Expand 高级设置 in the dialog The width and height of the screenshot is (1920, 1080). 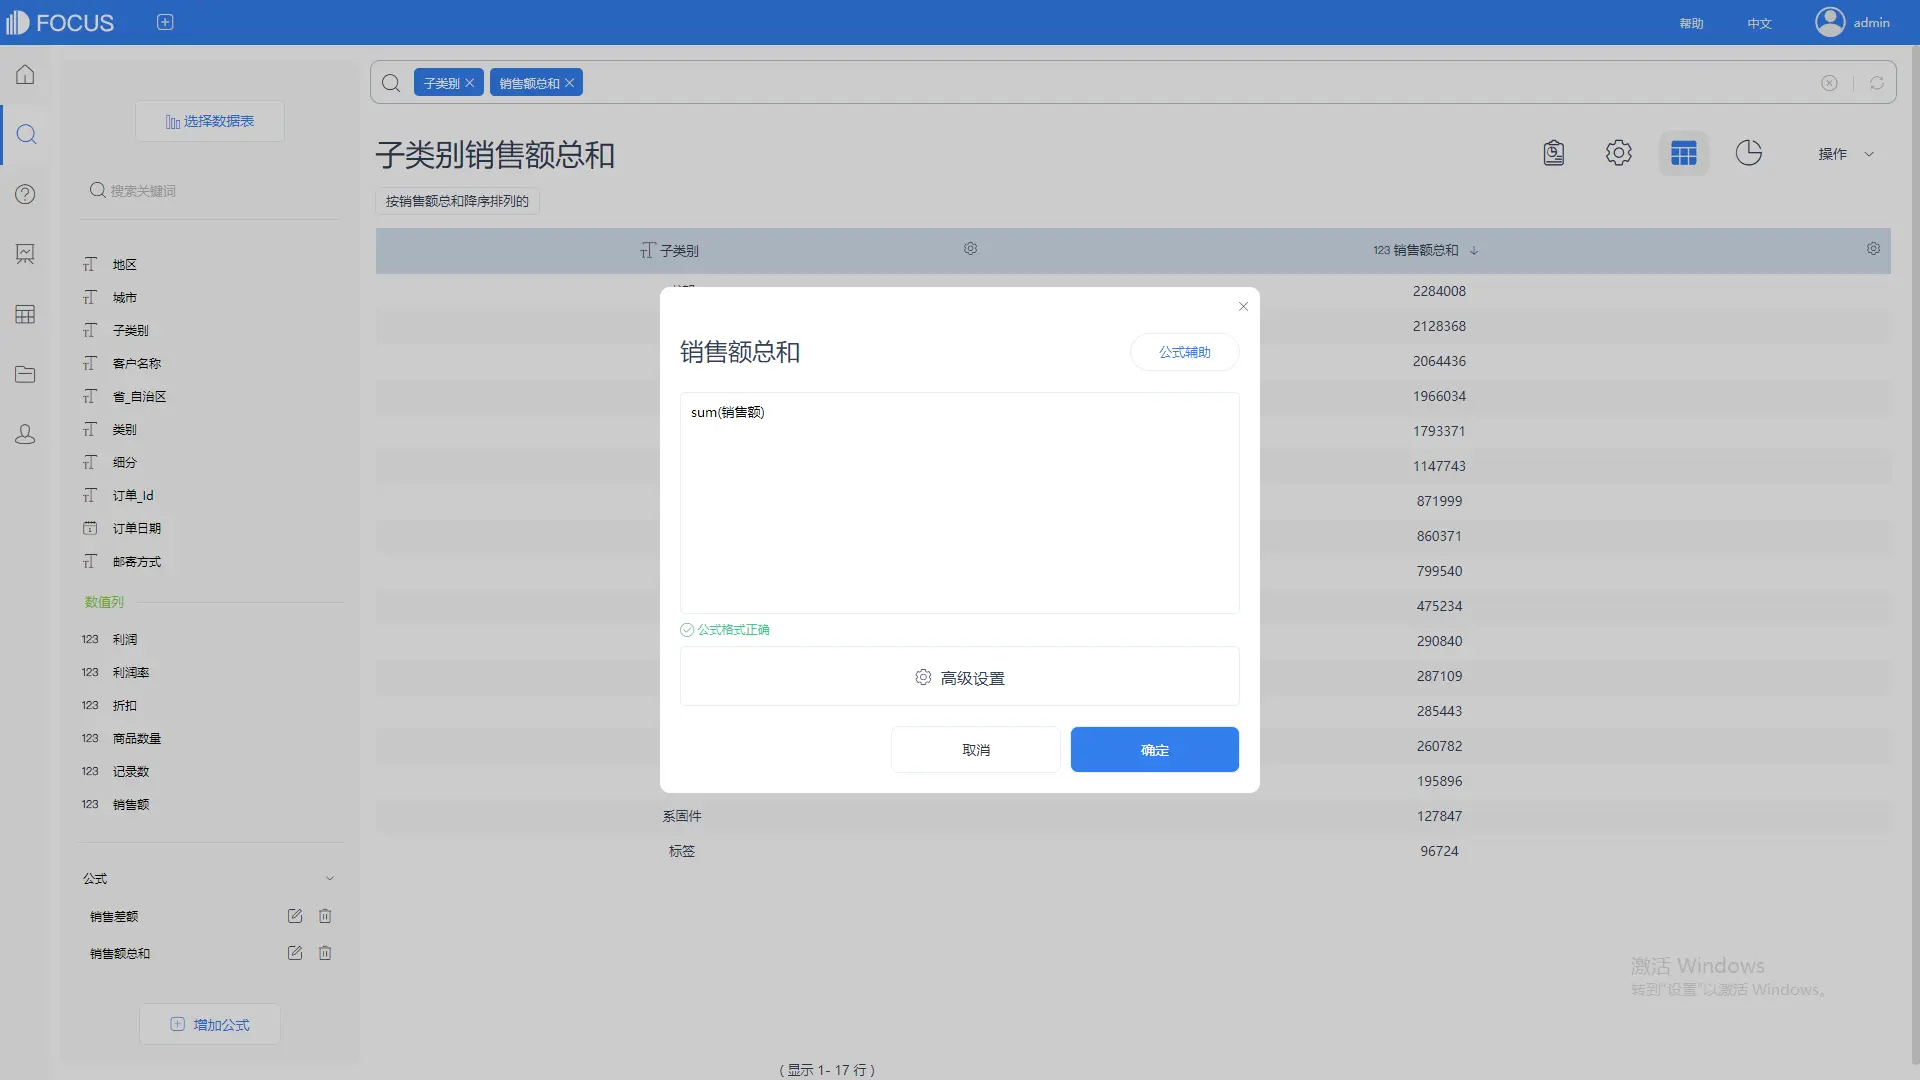point(959,677)
